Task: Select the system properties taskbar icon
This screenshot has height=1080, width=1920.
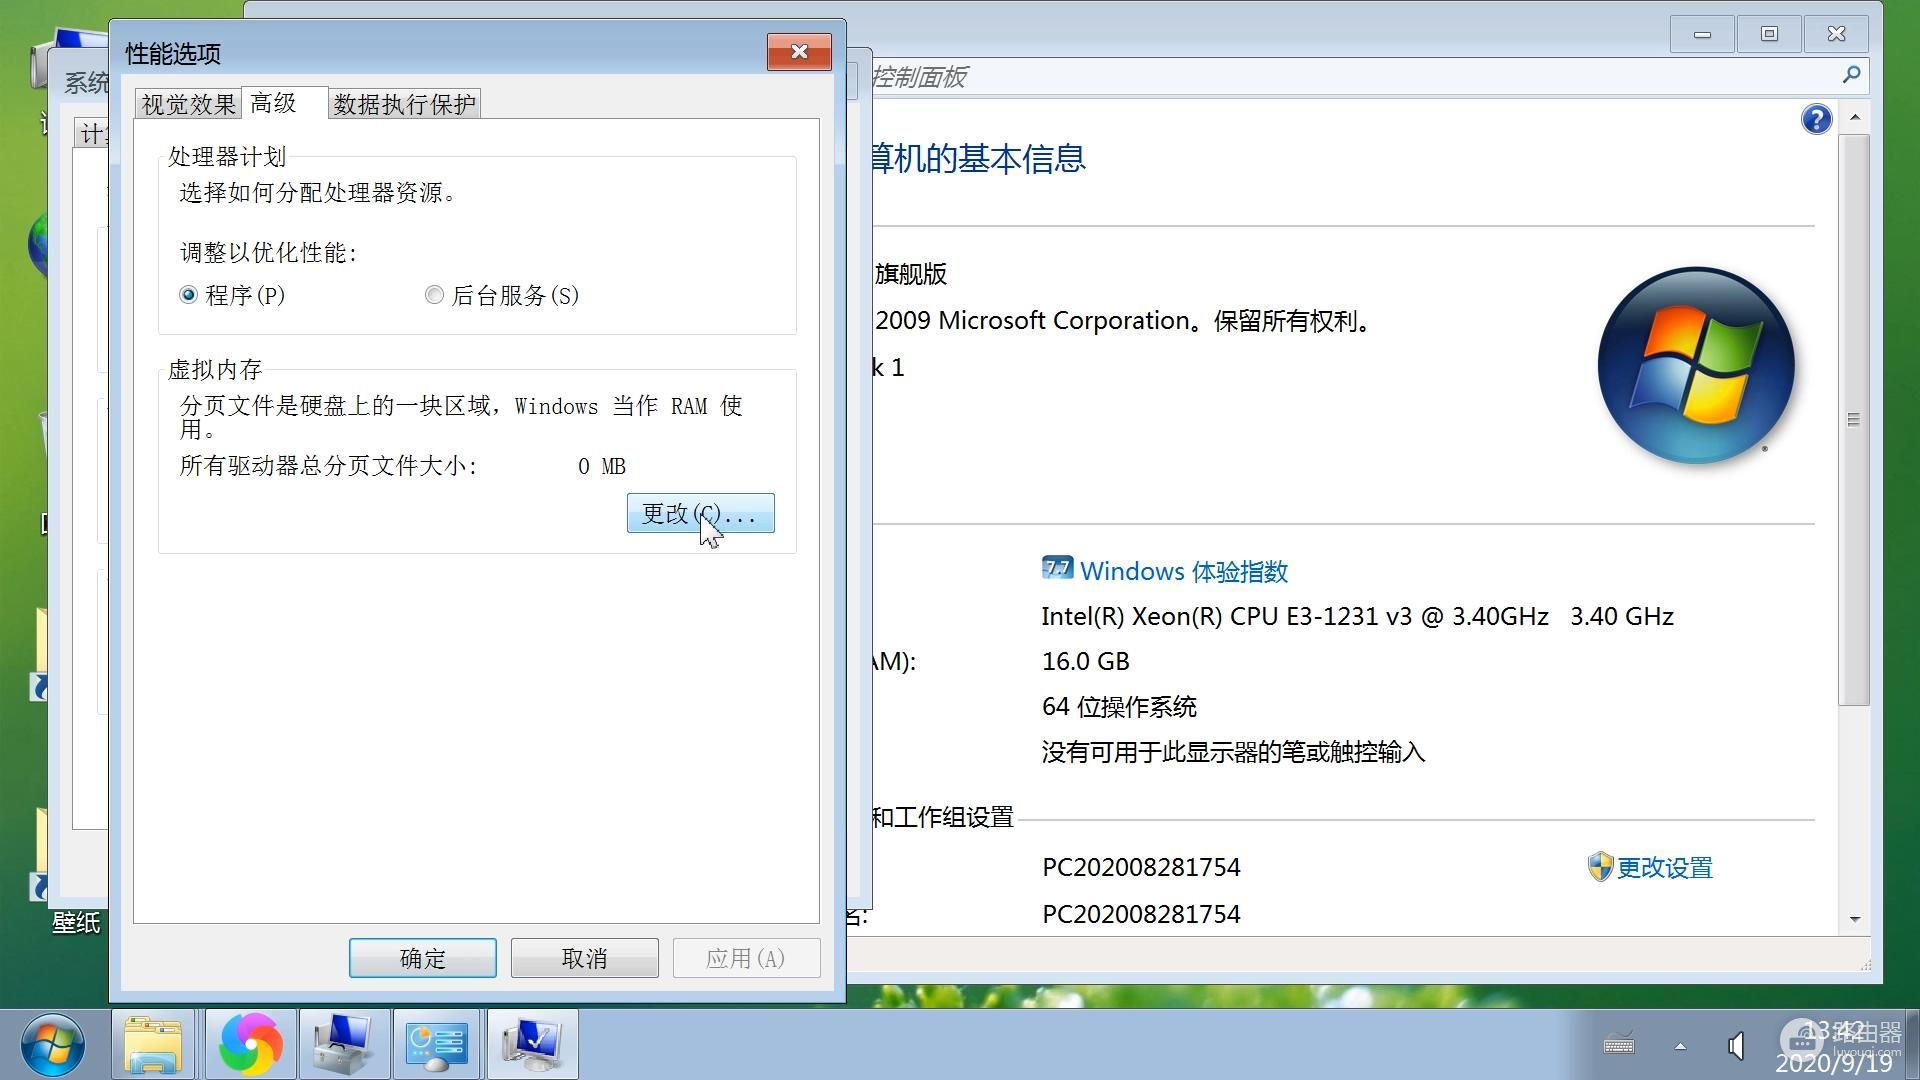Action: pos(532,1044)
